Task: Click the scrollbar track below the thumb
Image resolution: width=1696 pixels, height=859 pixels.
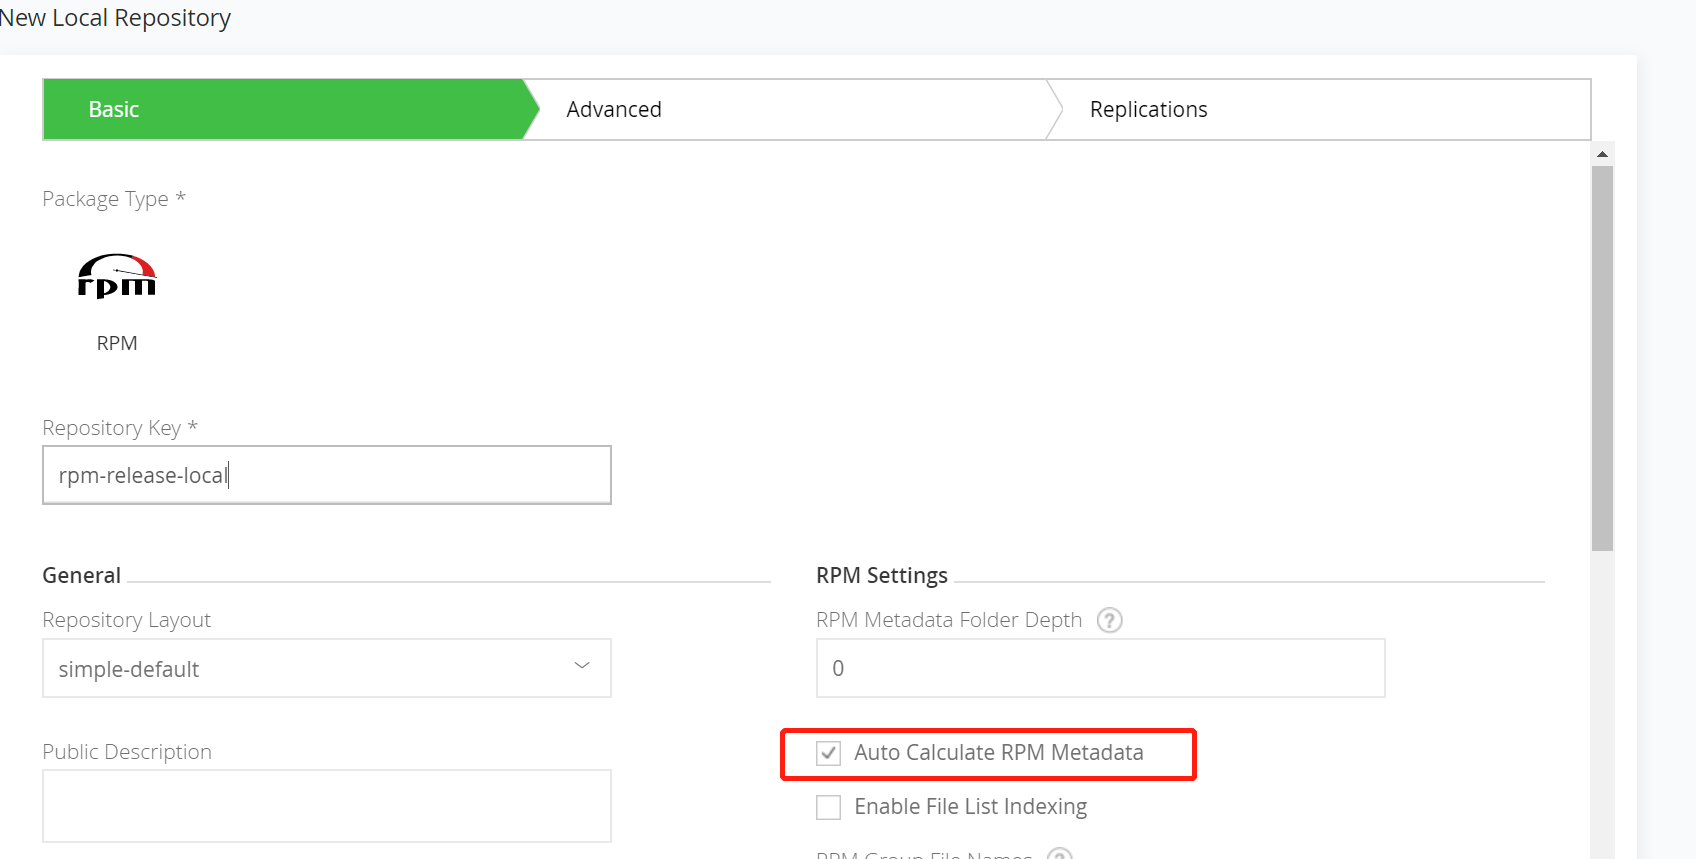Action: [x=1602, y=700]
